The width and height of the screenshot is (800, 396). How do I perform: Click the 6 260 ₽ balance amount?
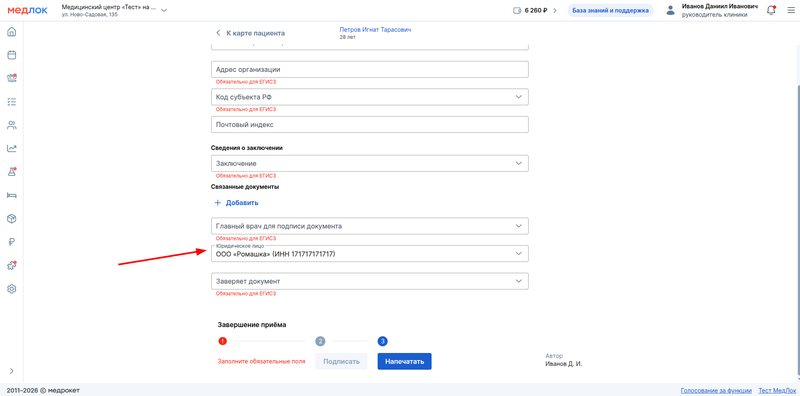pos(536,10)
